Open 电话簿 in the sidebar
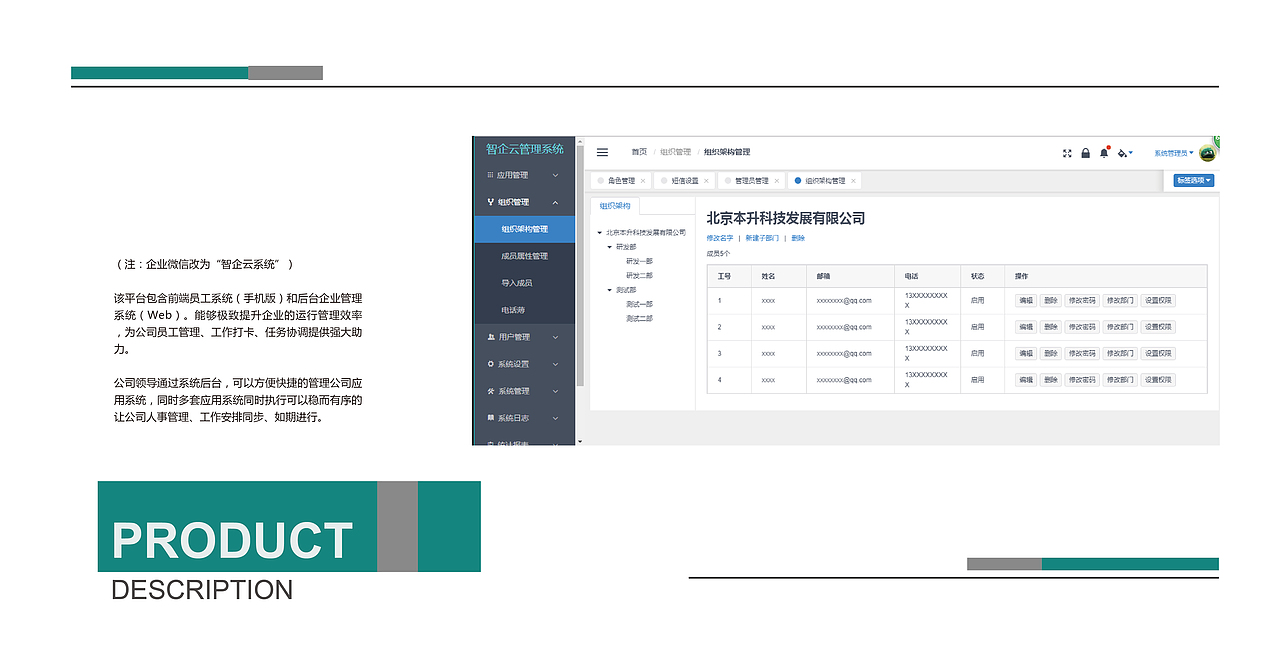1280x648 pixels. pos(525,310)
